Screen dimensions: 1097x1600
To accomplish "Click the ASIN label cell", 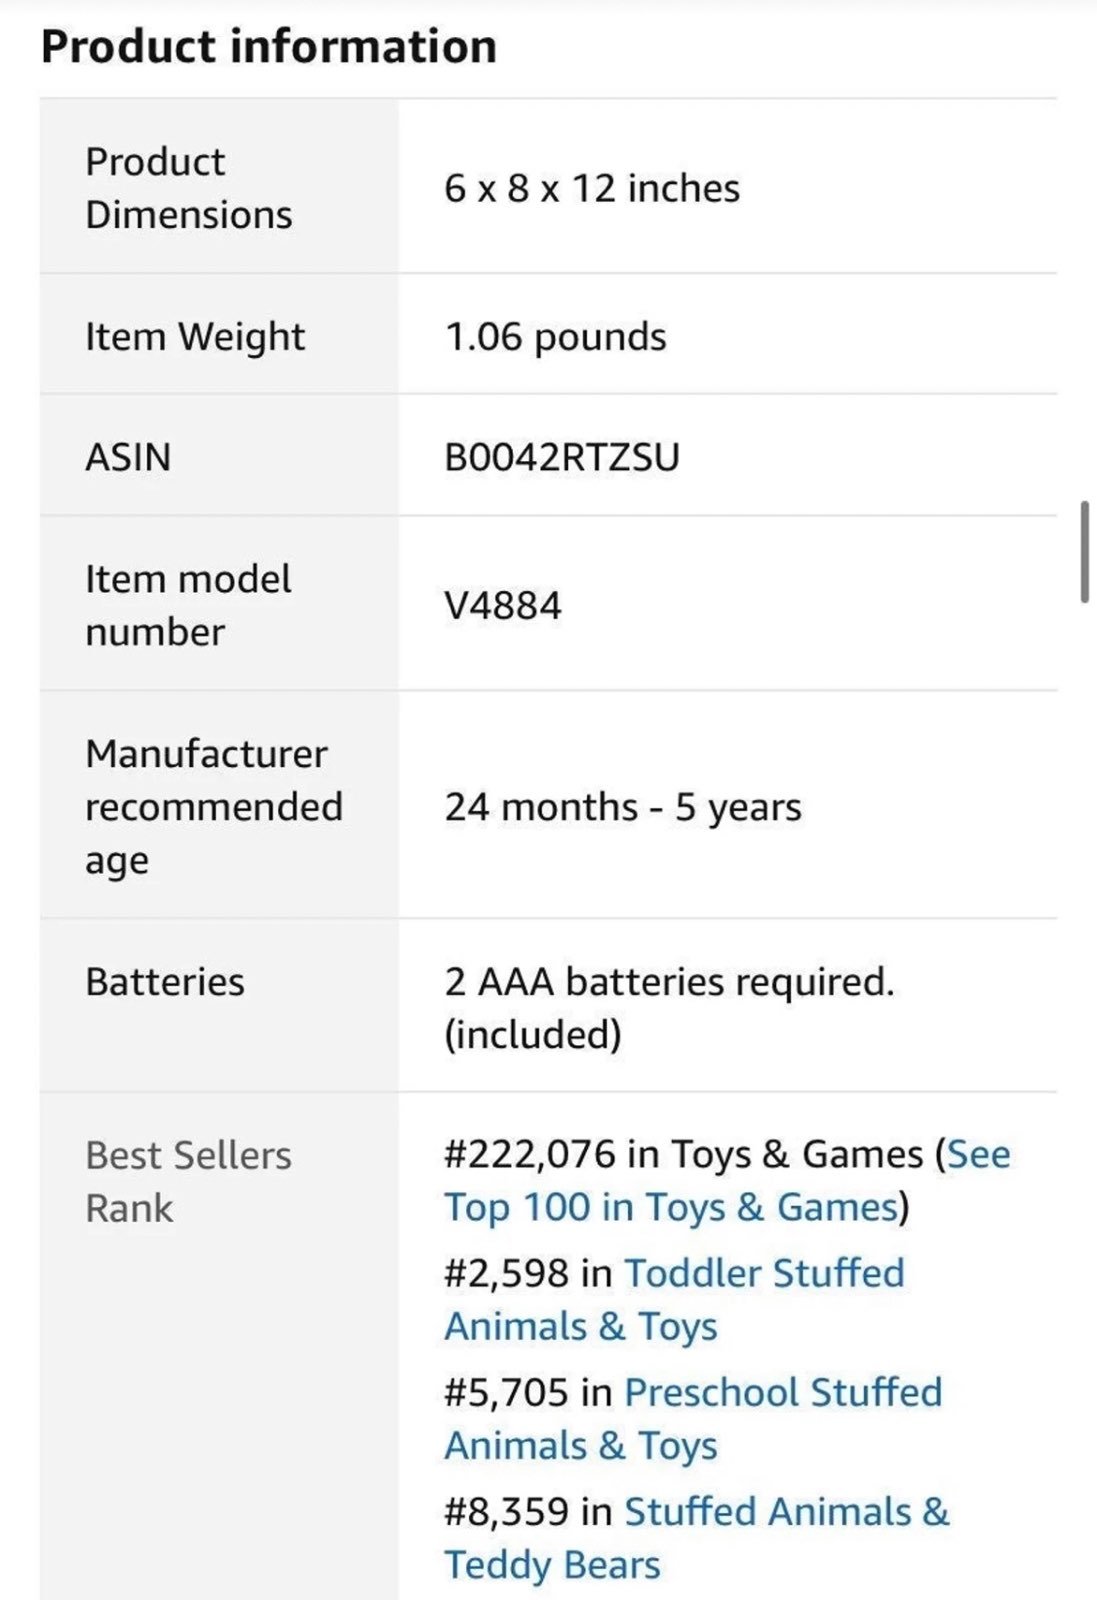I will [219, 456].
